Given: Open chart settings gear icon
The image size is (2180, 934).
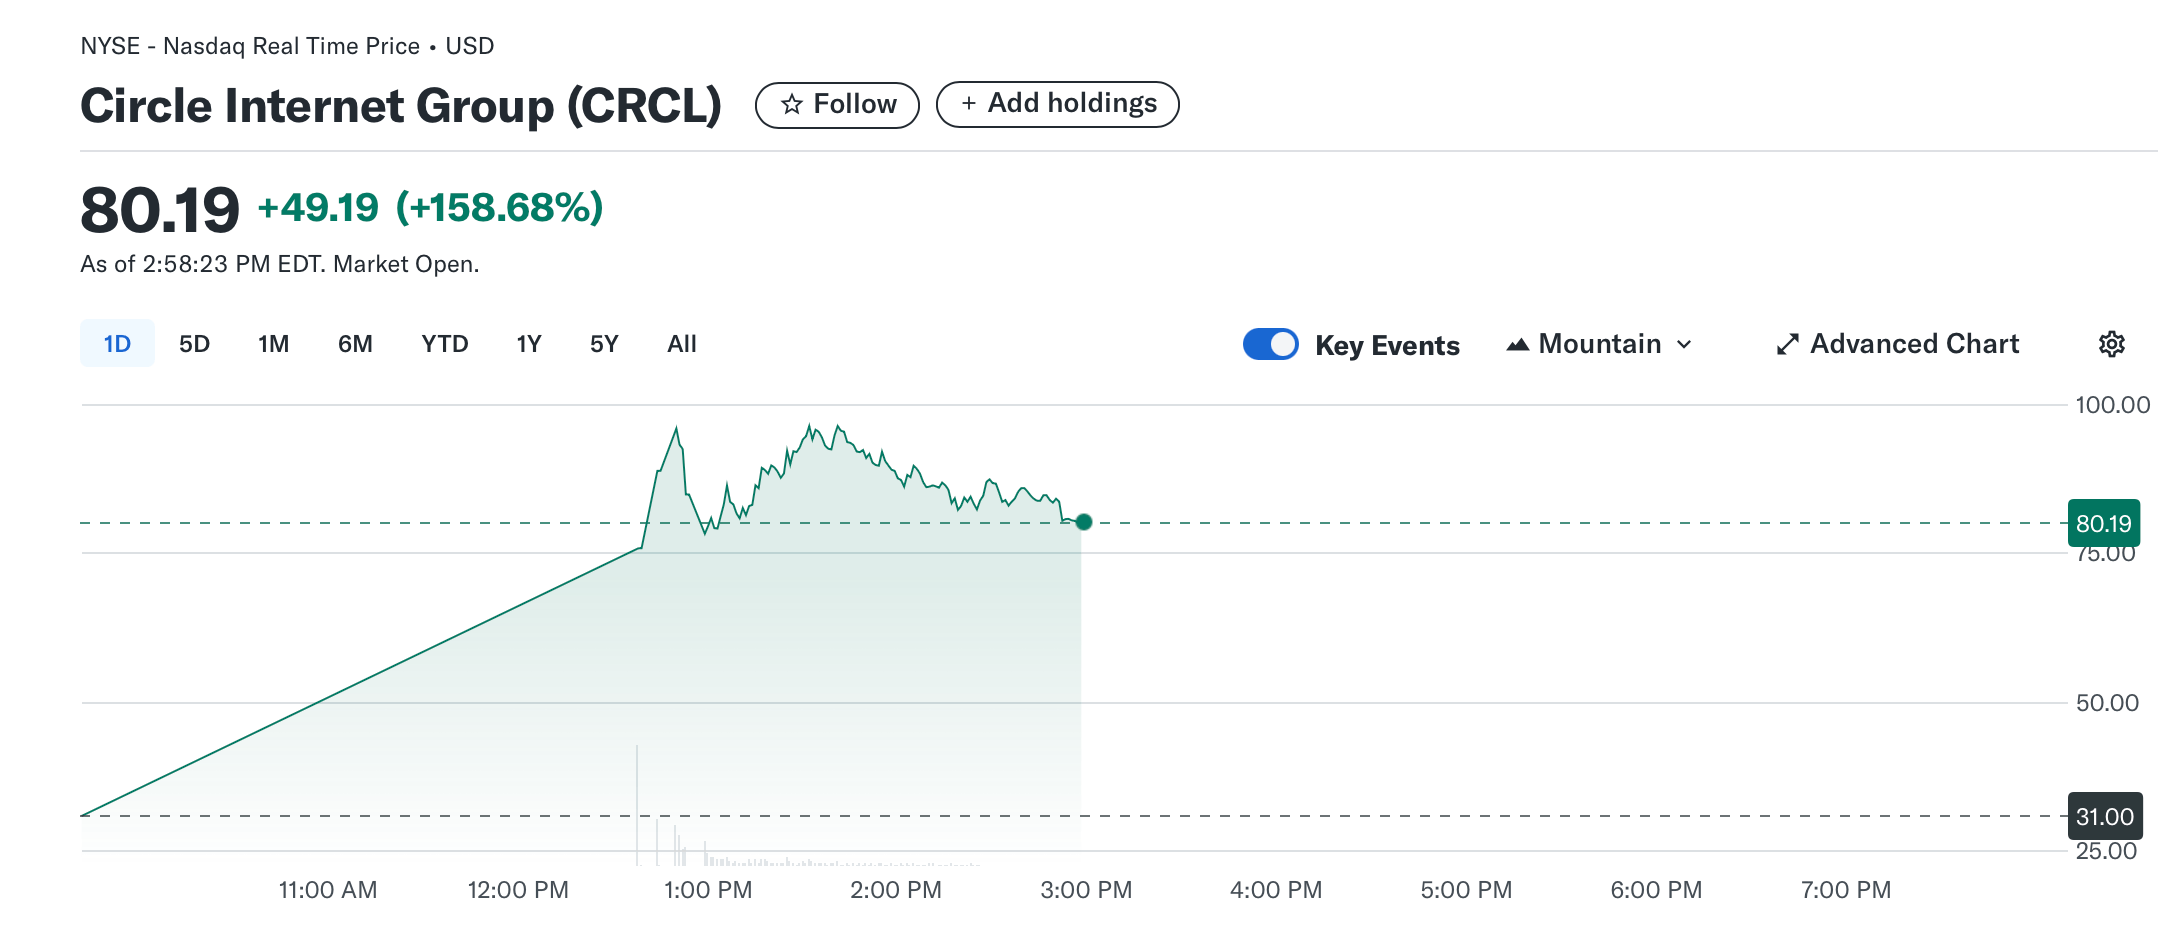Looking at the screenshot, I should pos(2111,344).
